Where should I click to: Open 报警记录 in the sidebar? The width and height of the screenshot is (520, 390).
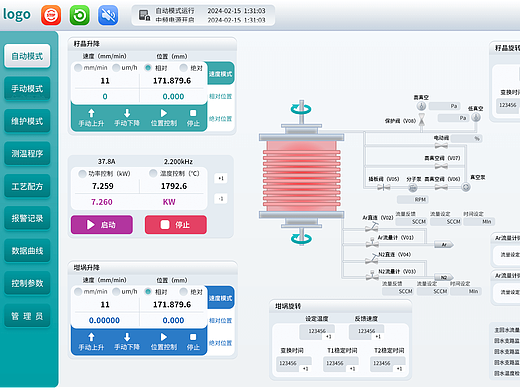27,218
